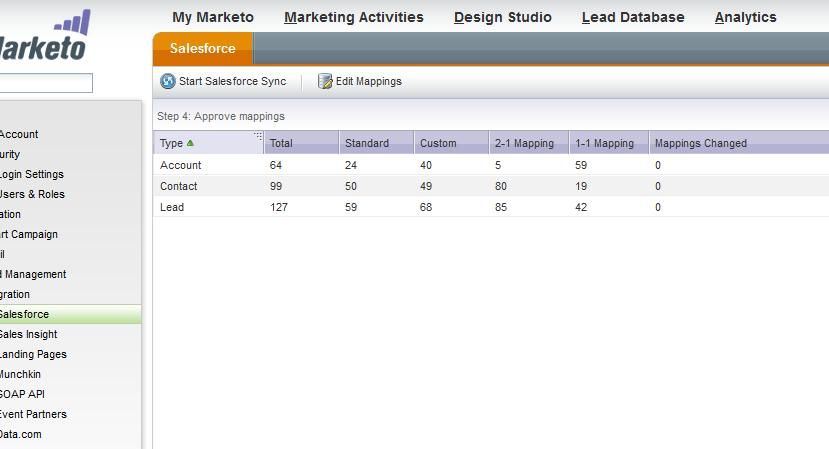Sort by Mappings Changed column header
Image resolution: width=829 pixels, height=449 pixels.
point(700,143)
